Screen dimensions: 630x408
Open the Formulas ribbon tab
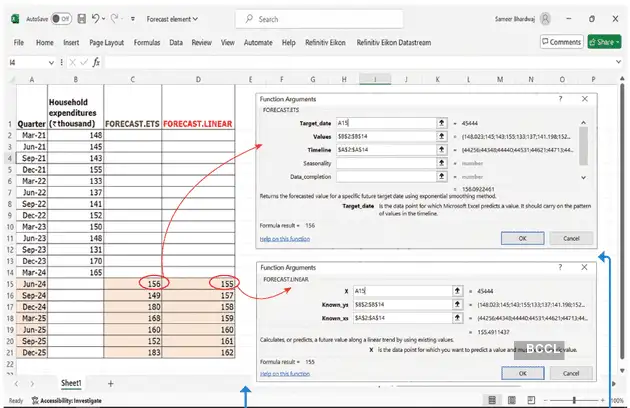coord(148,42)
